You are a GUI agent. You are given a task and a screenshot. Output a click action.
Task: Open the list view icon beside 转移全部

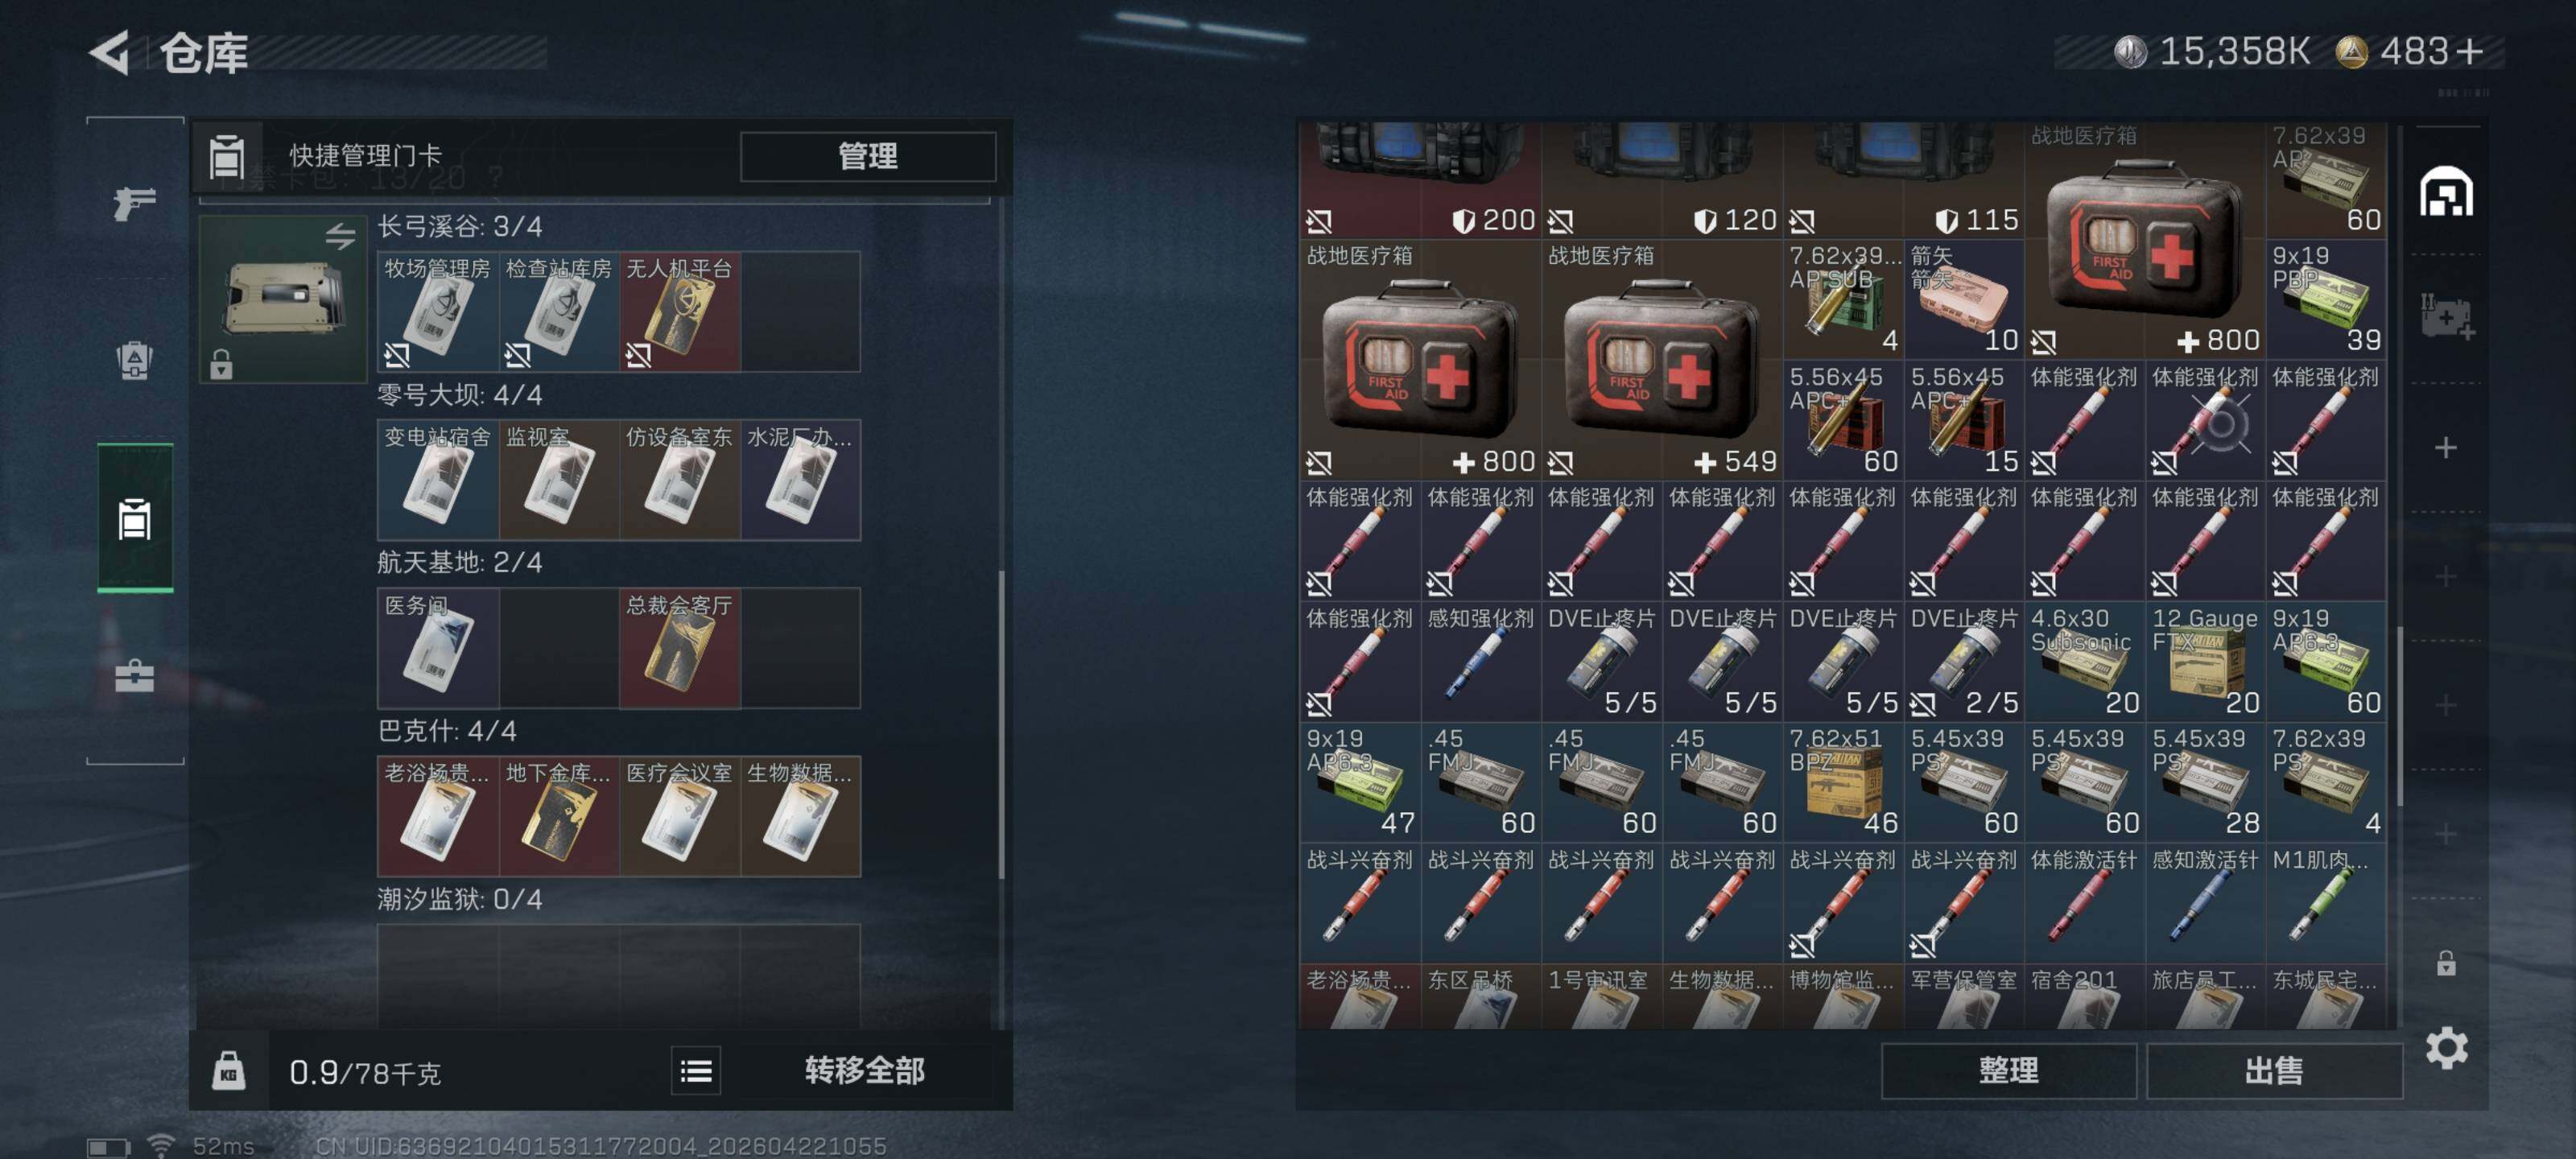[x=695, y=1071]
